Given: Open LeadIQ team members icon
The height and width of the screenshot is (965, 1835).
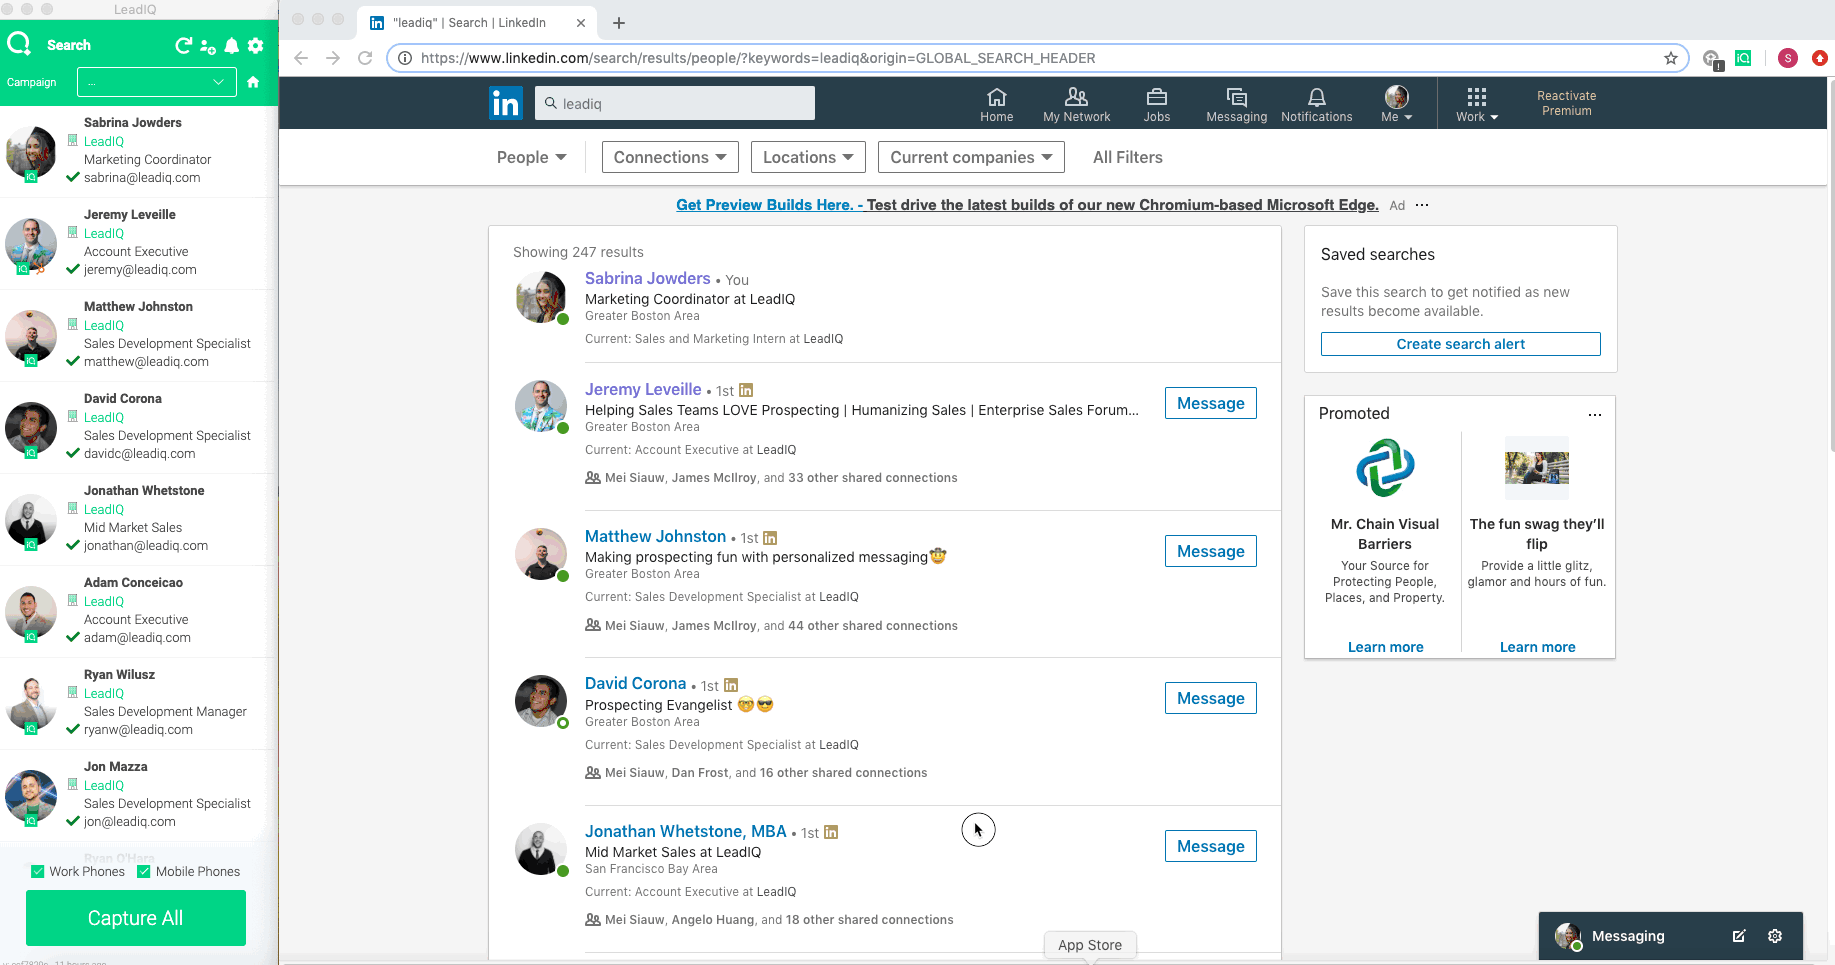Looking at the screenshot, I should click(208, 46).
